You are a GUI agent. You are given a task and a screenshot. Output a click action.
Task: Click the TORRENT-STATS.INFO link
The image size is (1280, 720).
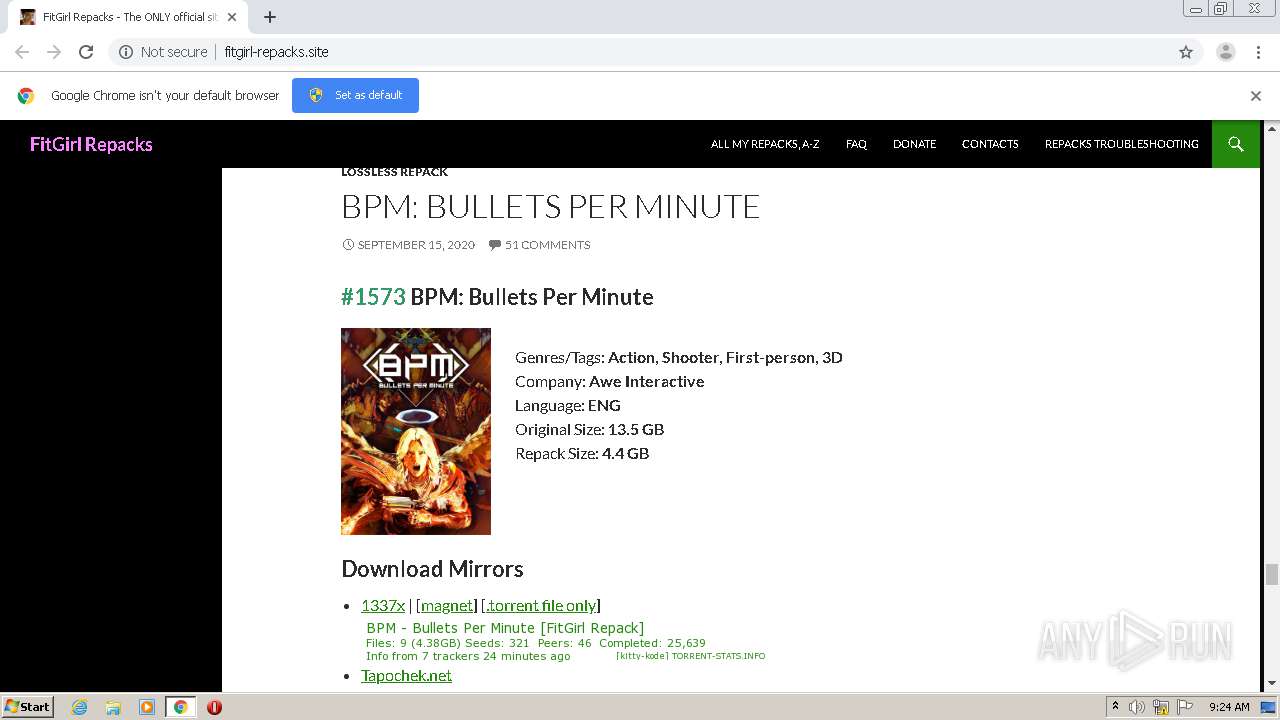(718, 656)
